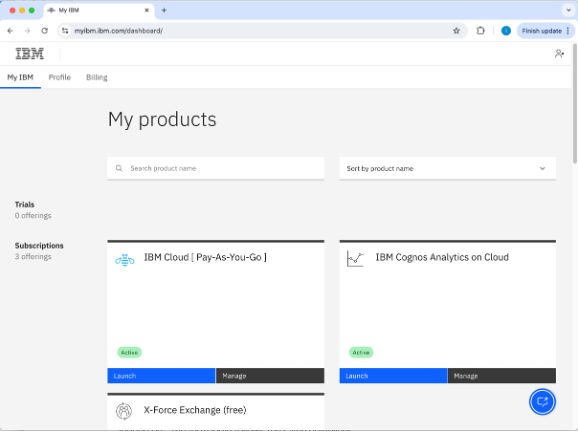The width and height of the screenshot is (578, 432).
Task: Click 3 offerings text under Subscriptions
Action: coord(33,257)
